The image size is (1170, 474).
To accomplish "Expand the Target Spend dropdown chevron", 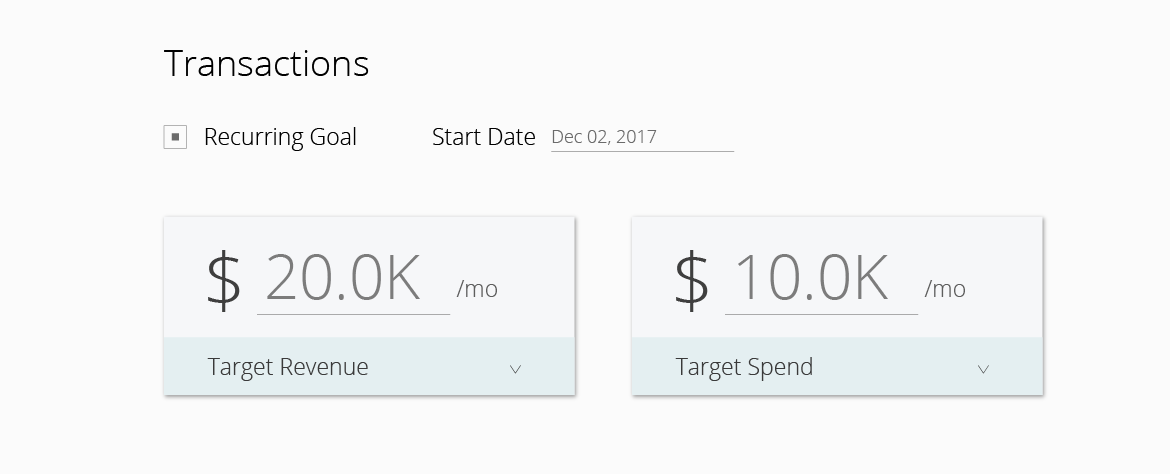I will [983, 369].
